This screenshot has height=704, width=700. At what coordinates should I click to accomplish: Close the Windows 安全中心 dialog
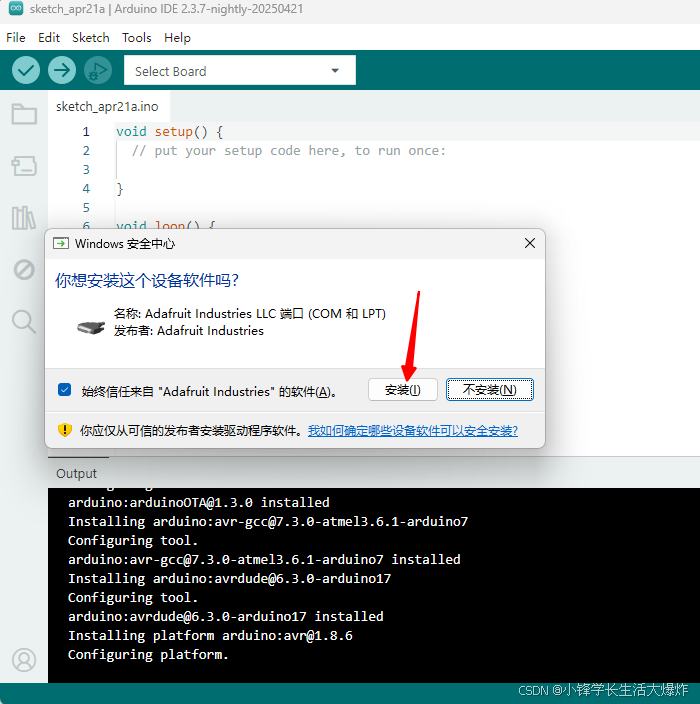tap(530, 243)
